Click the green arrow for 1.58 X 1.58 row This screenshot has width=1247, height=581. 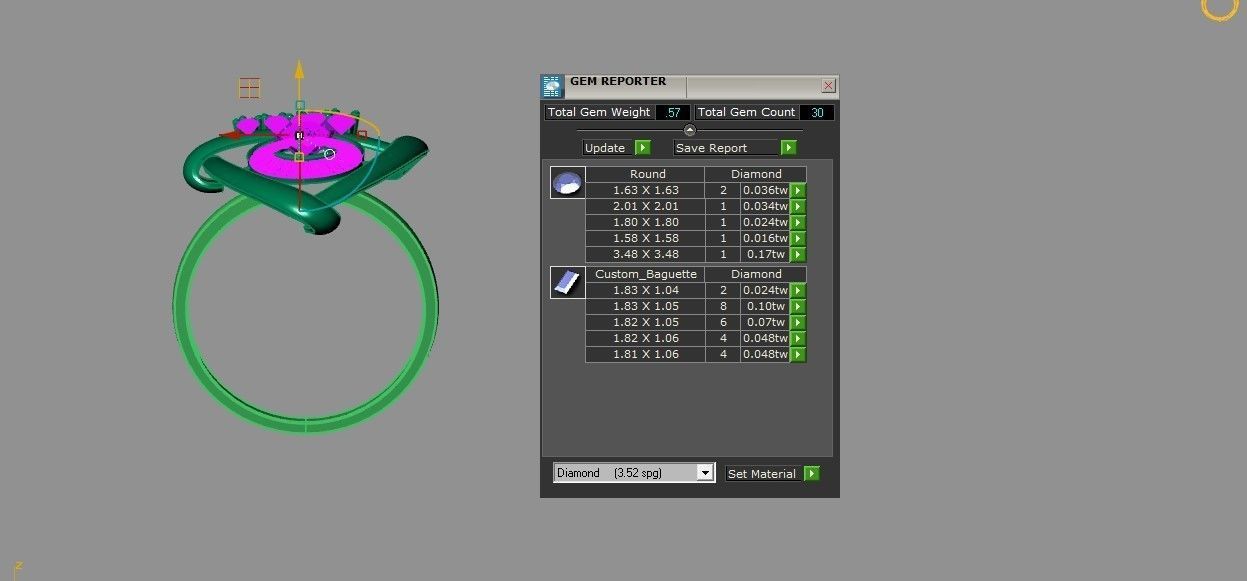pyautogui.click(x=798, y=238)
